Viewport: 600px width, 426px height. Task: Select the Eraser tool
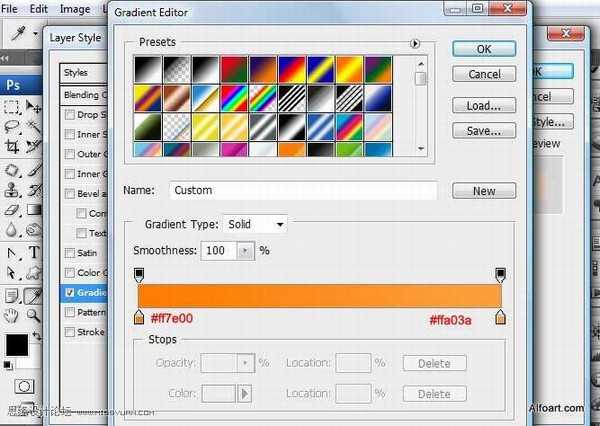pos(11,210)
